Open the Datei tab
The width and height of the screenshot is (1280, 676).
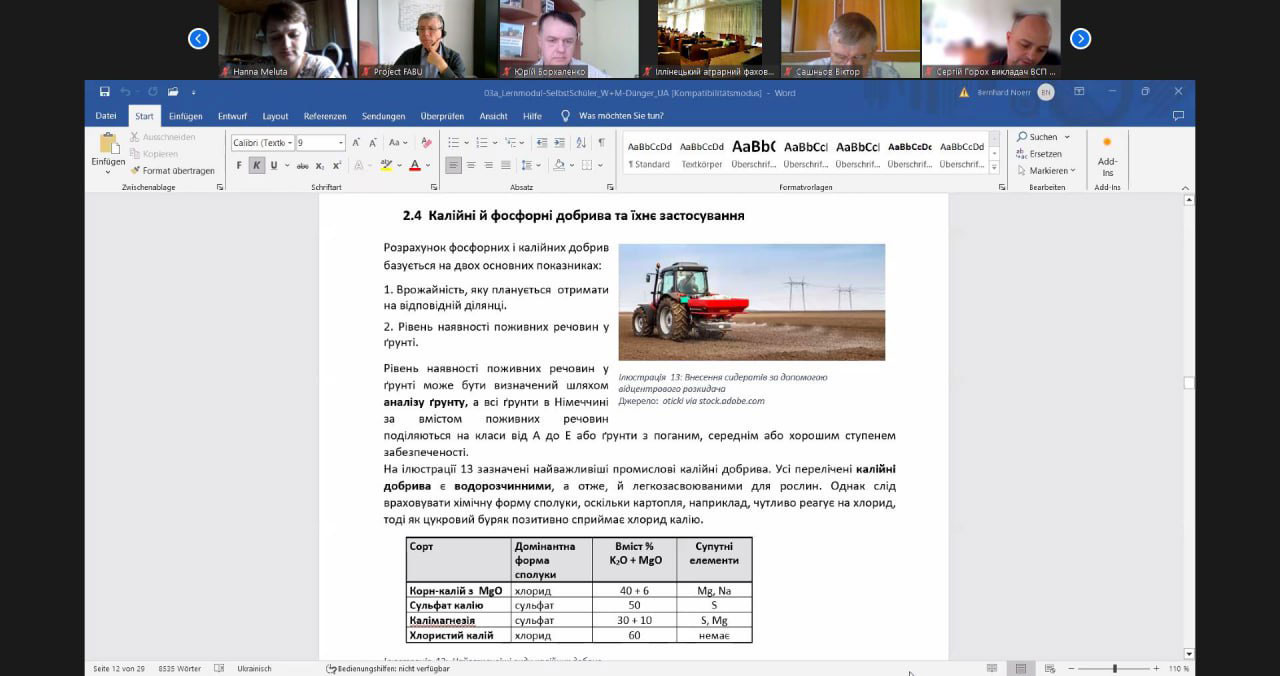(106, 116)
